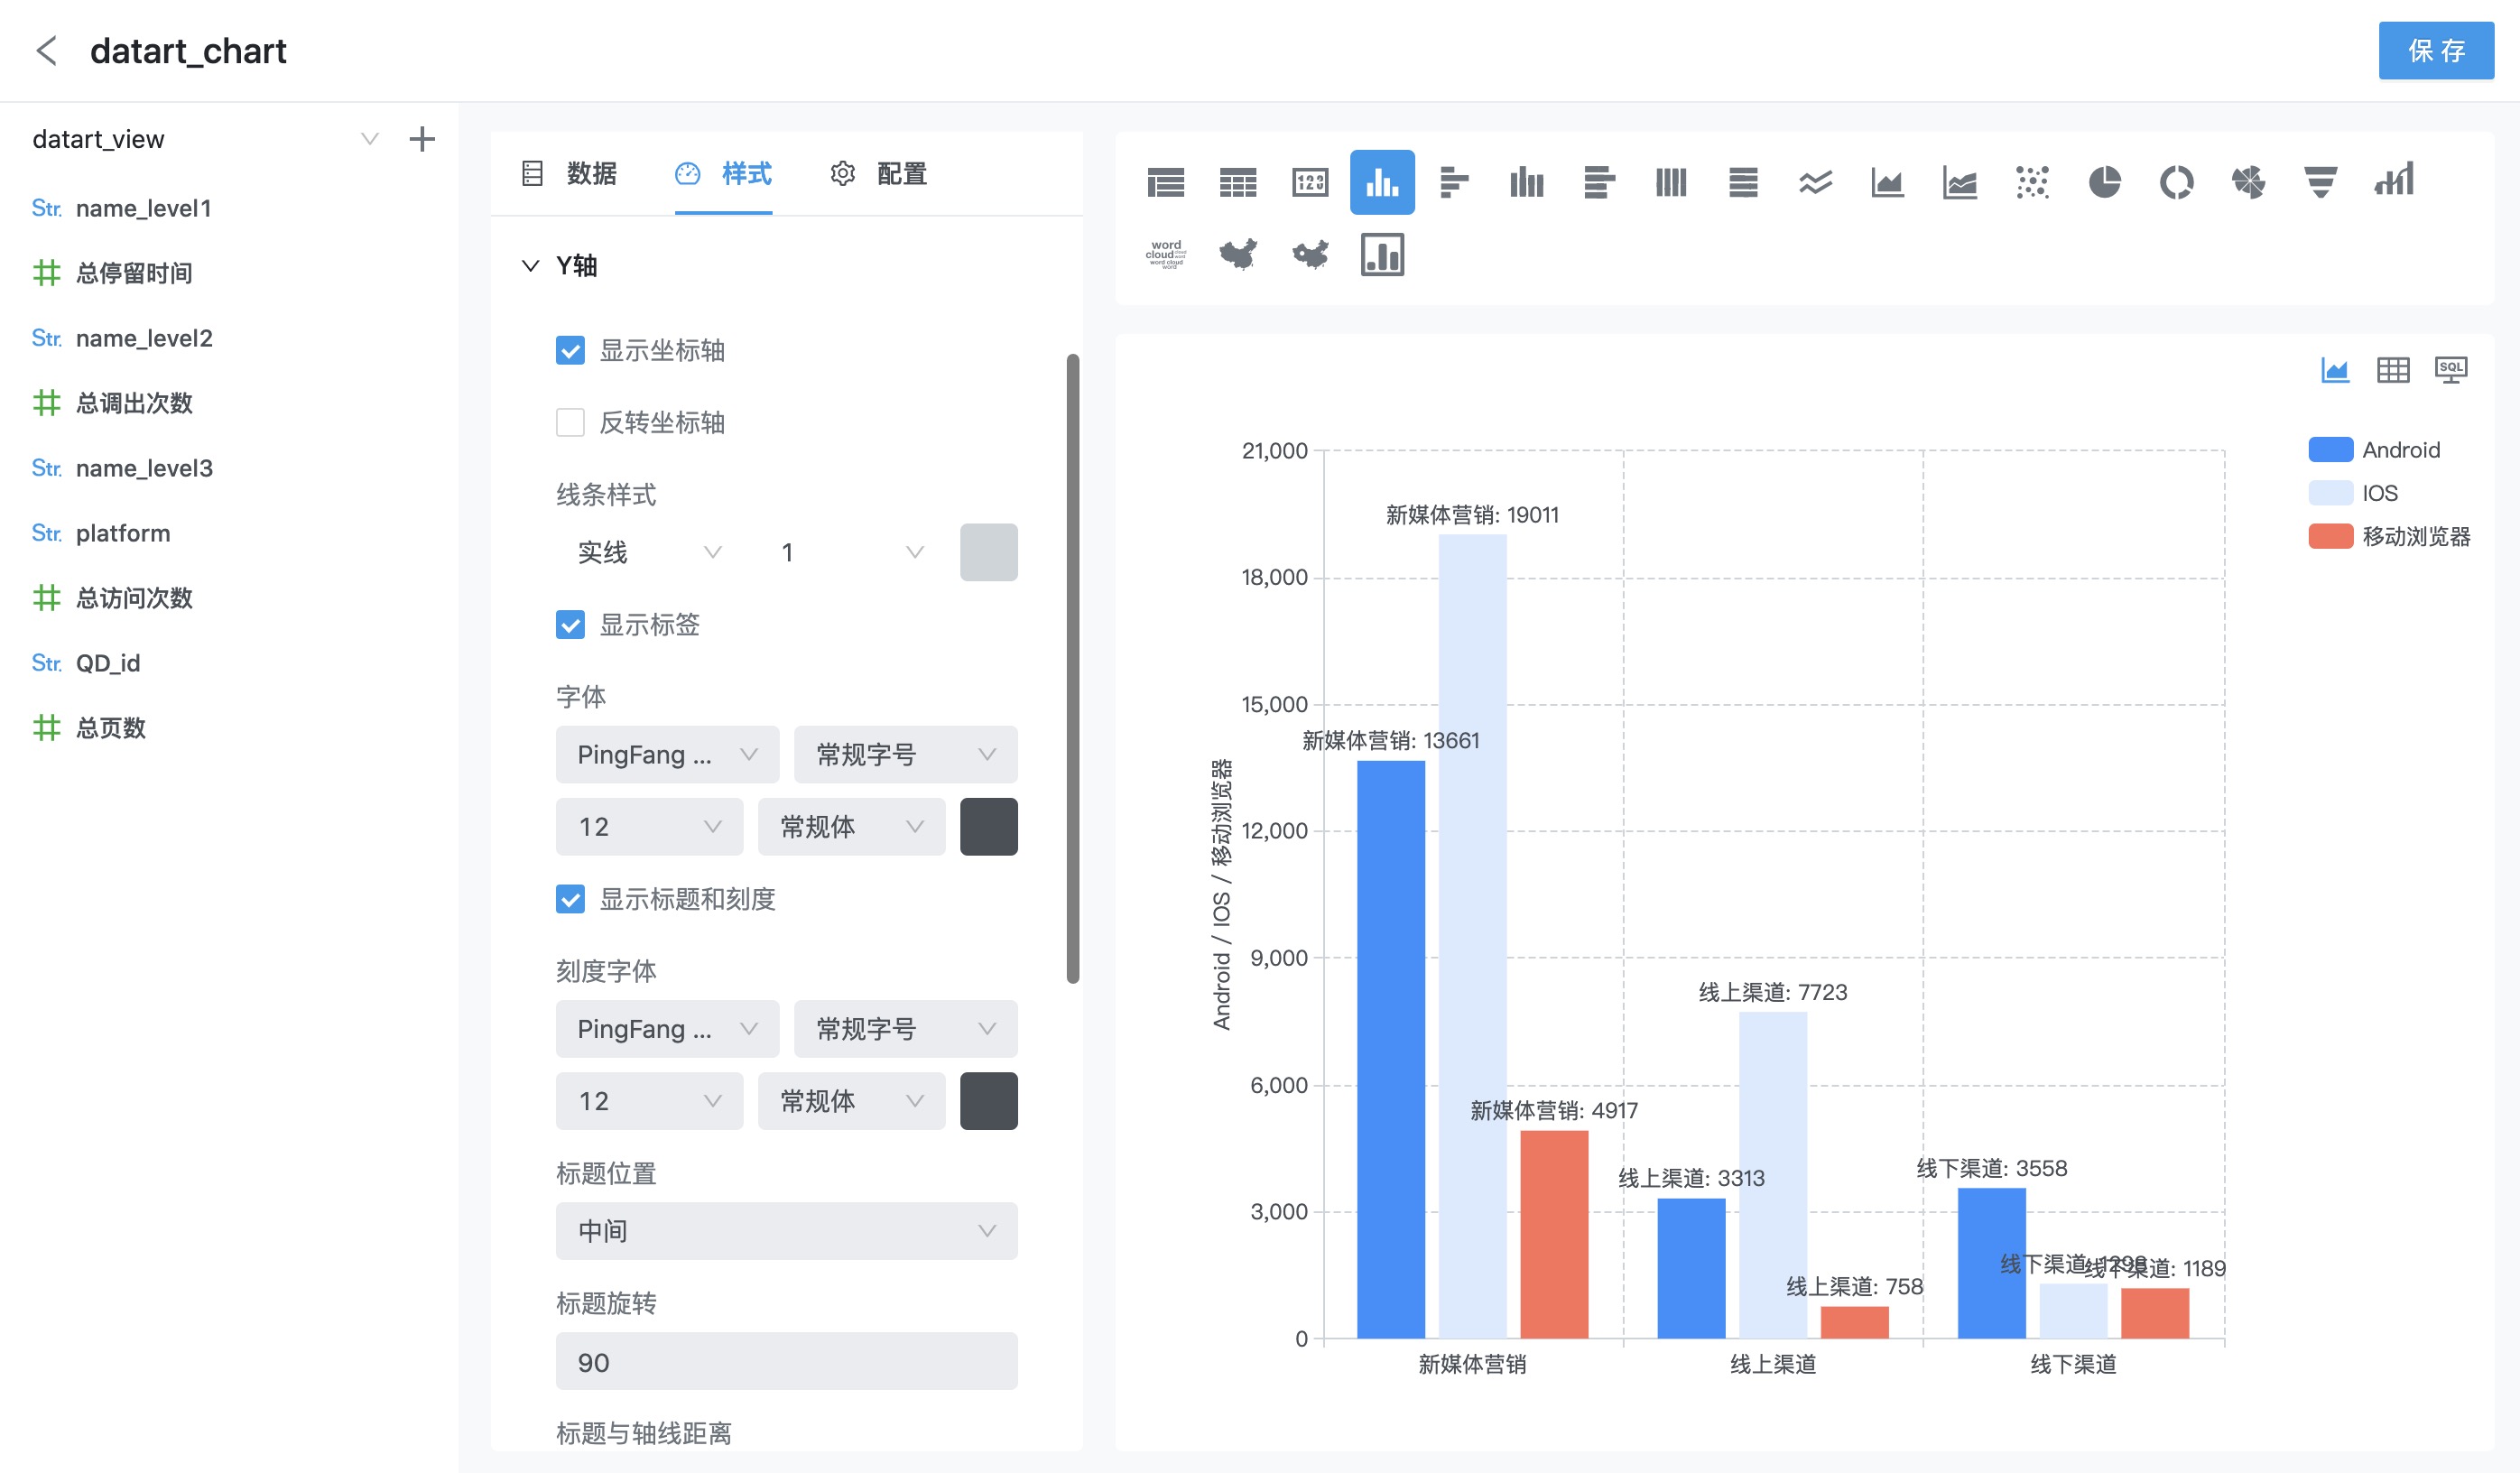This screenshot has width=2520, height=1473.
Task: Open the line style gray color swatch
Action: tap(989, 553)
